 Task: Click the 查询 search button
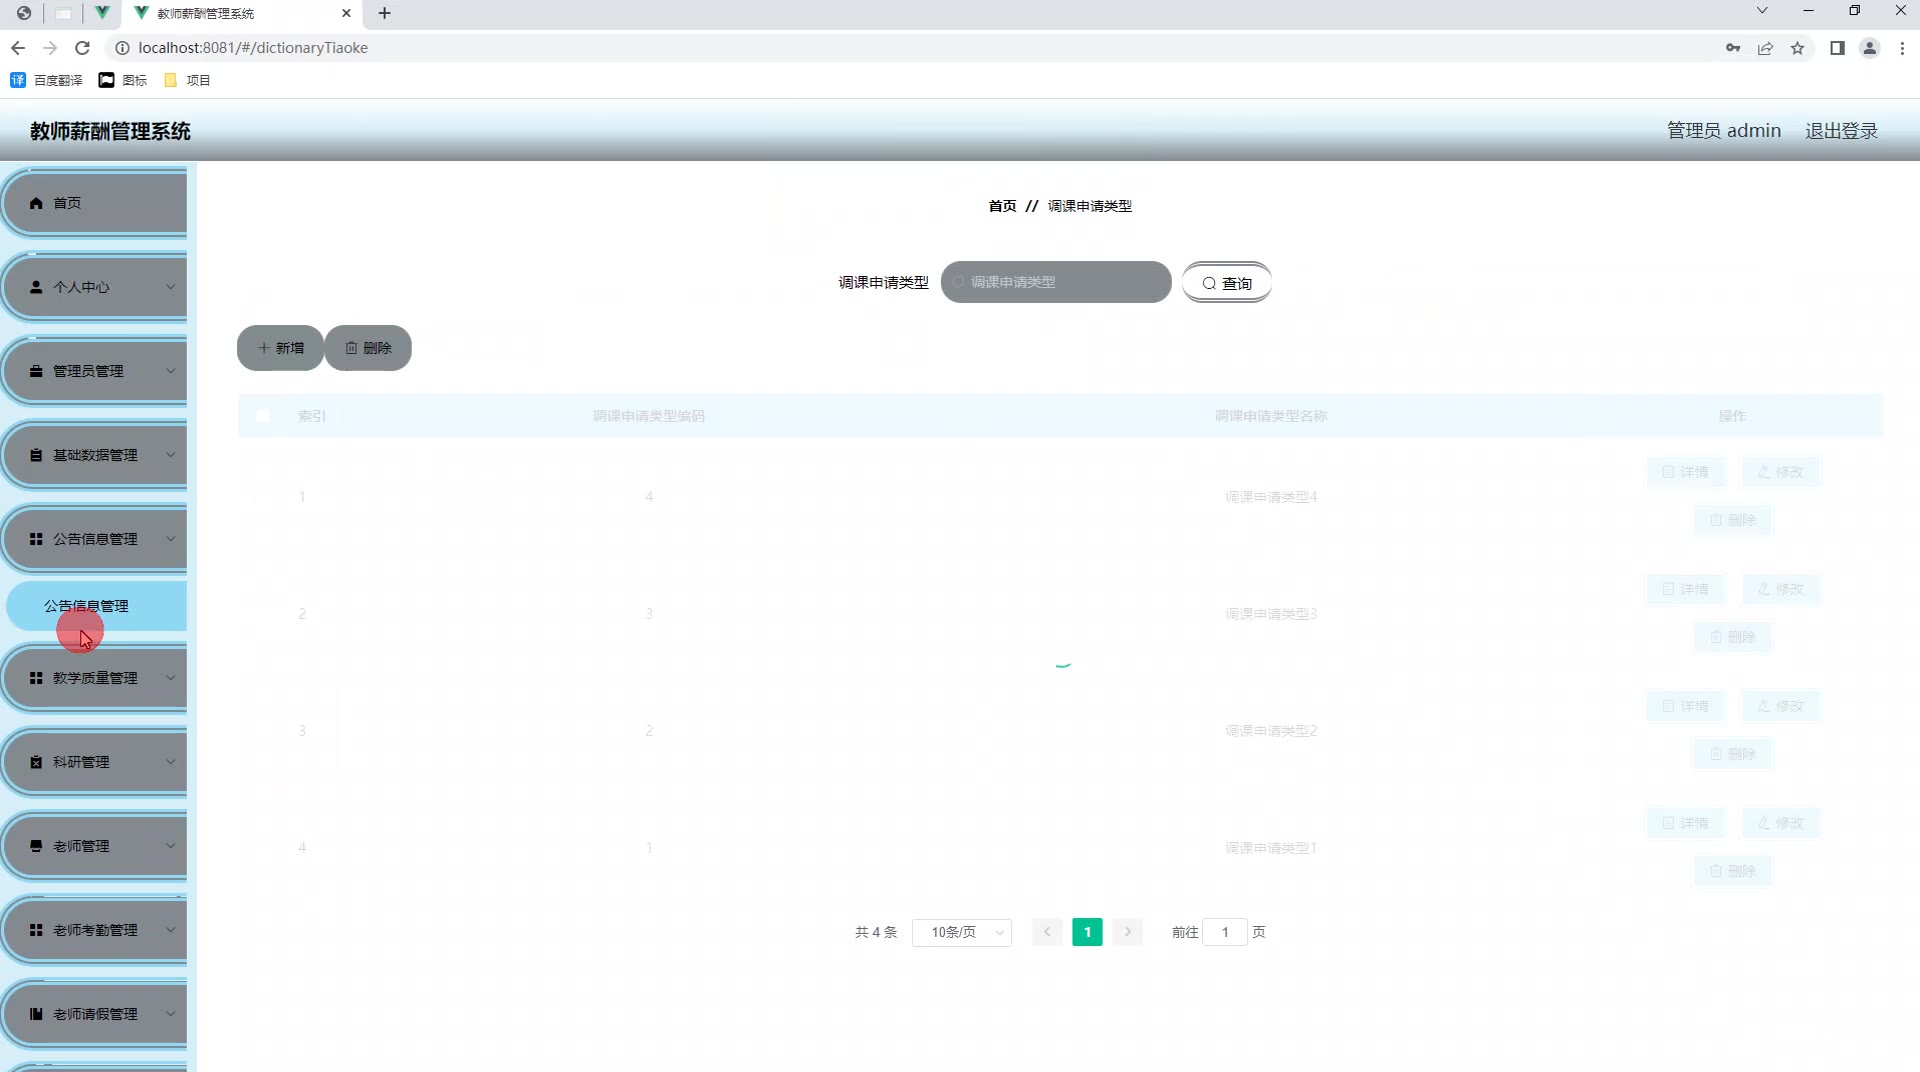(1227, 283)
